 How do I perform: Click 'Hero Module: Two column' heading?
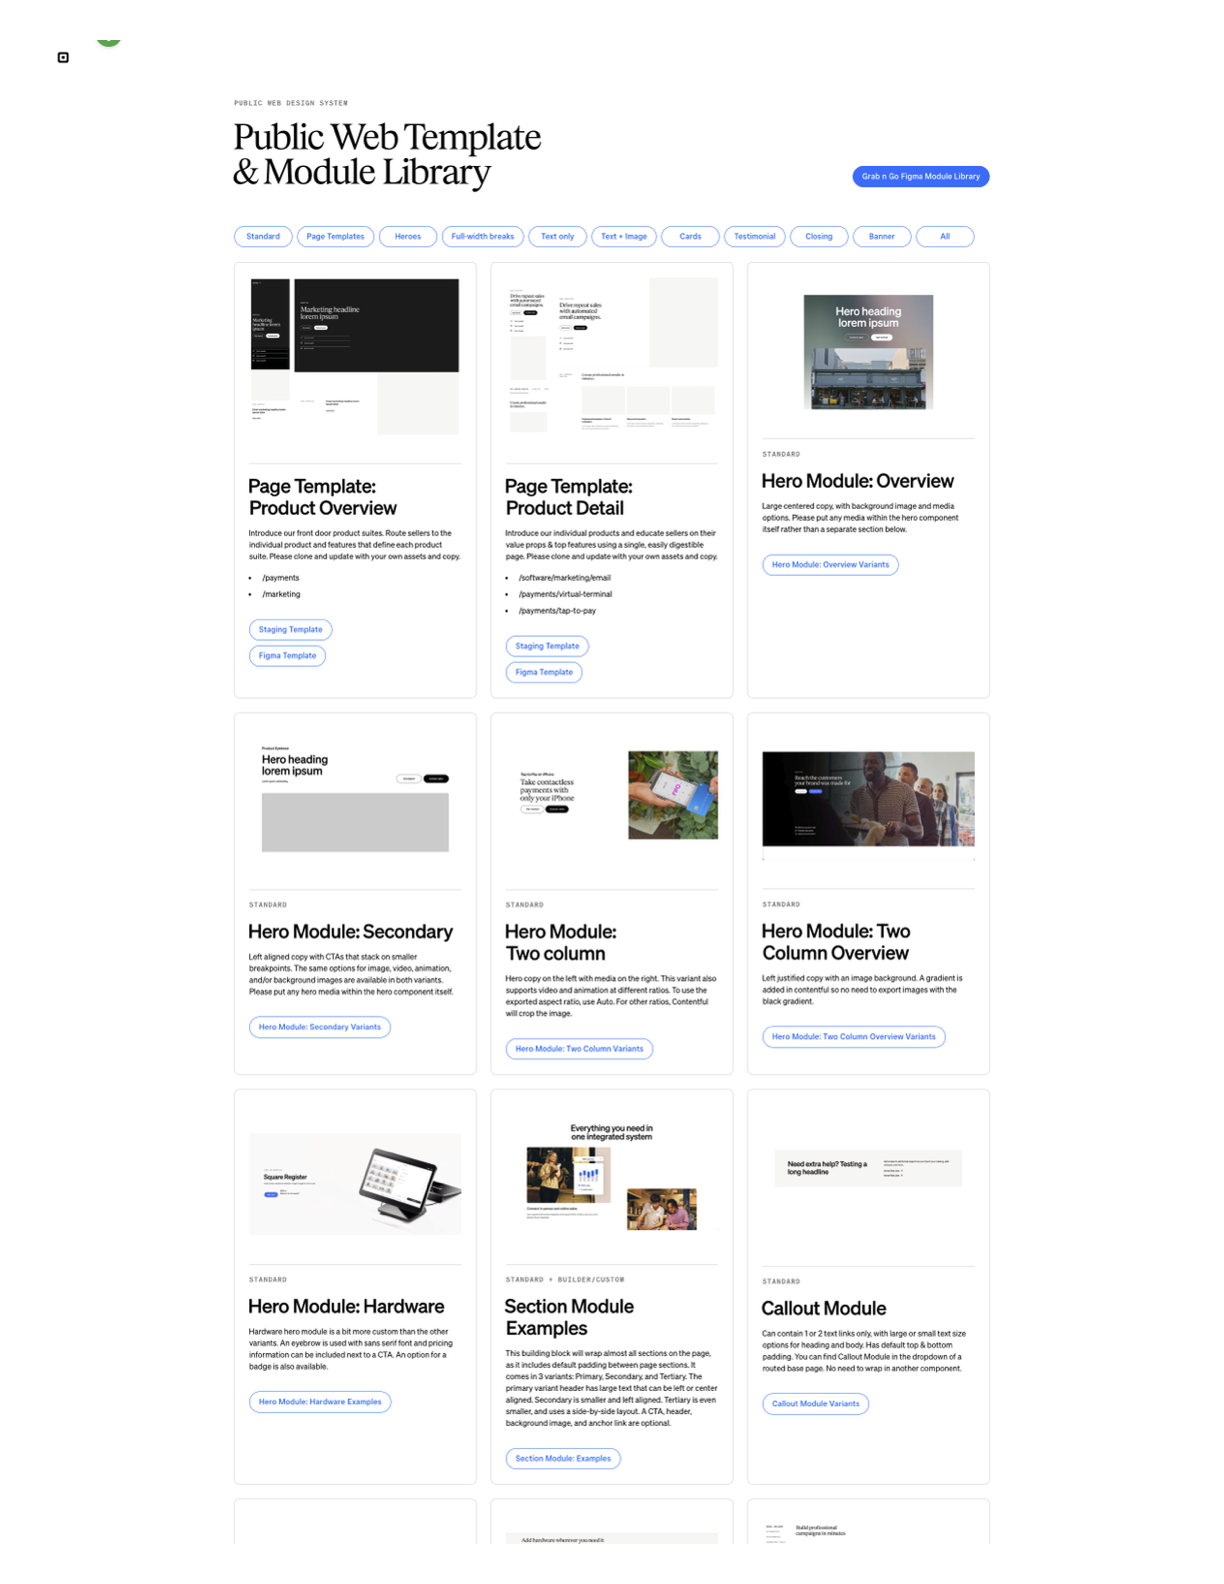pyautogui.click(x=560, y=943)
